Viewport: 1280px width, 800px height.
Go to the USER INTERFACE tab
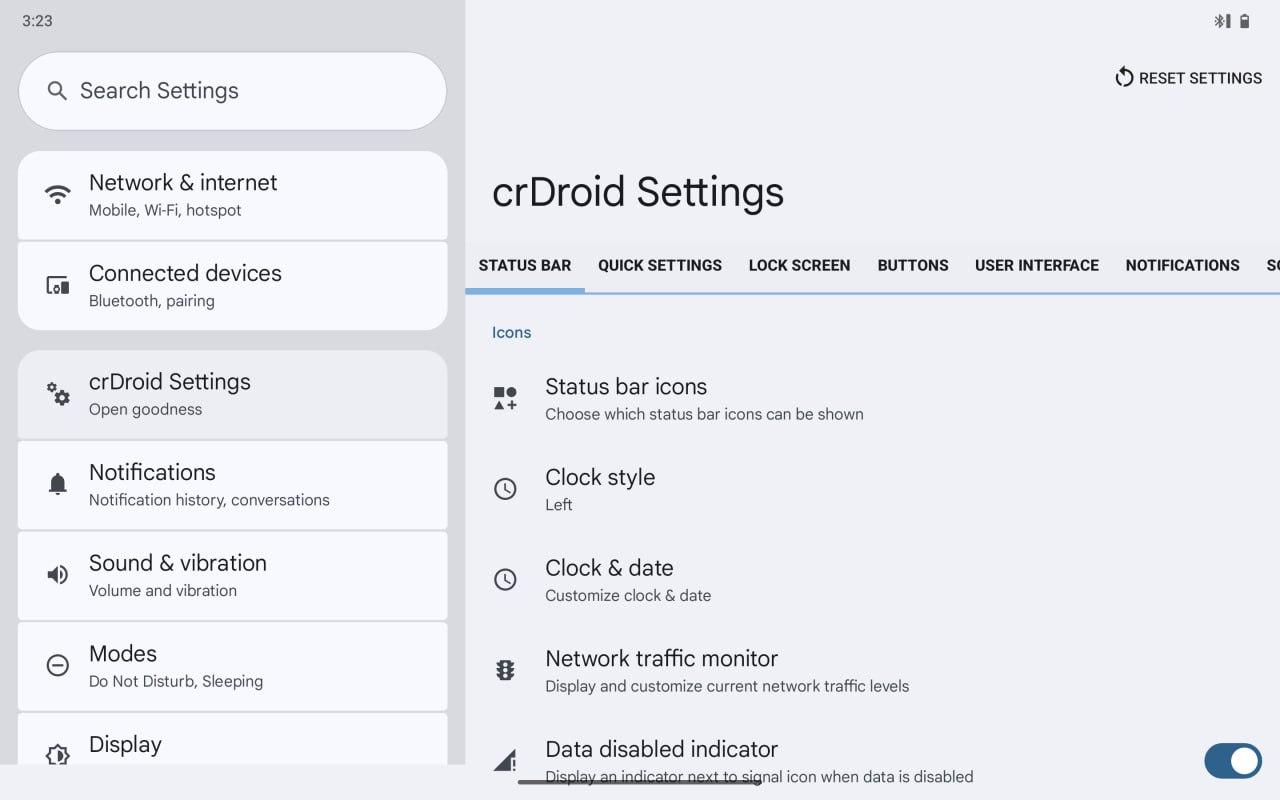point(1037,266)
